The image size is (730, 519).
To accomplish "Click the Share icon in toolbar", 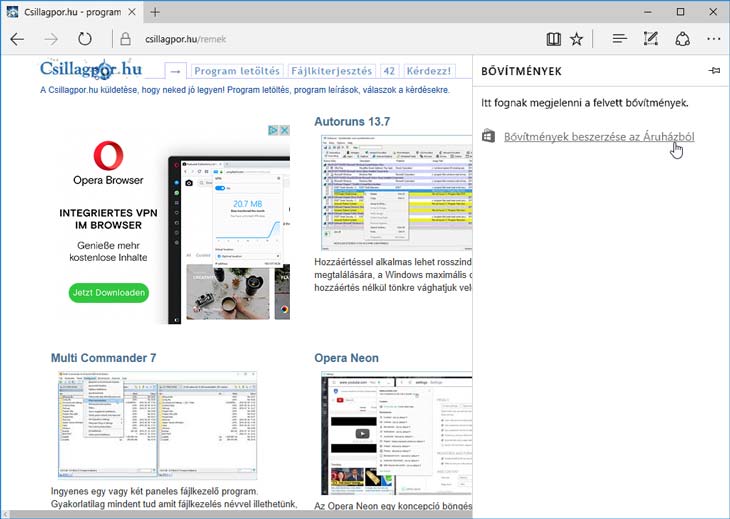I will [682, 40].
